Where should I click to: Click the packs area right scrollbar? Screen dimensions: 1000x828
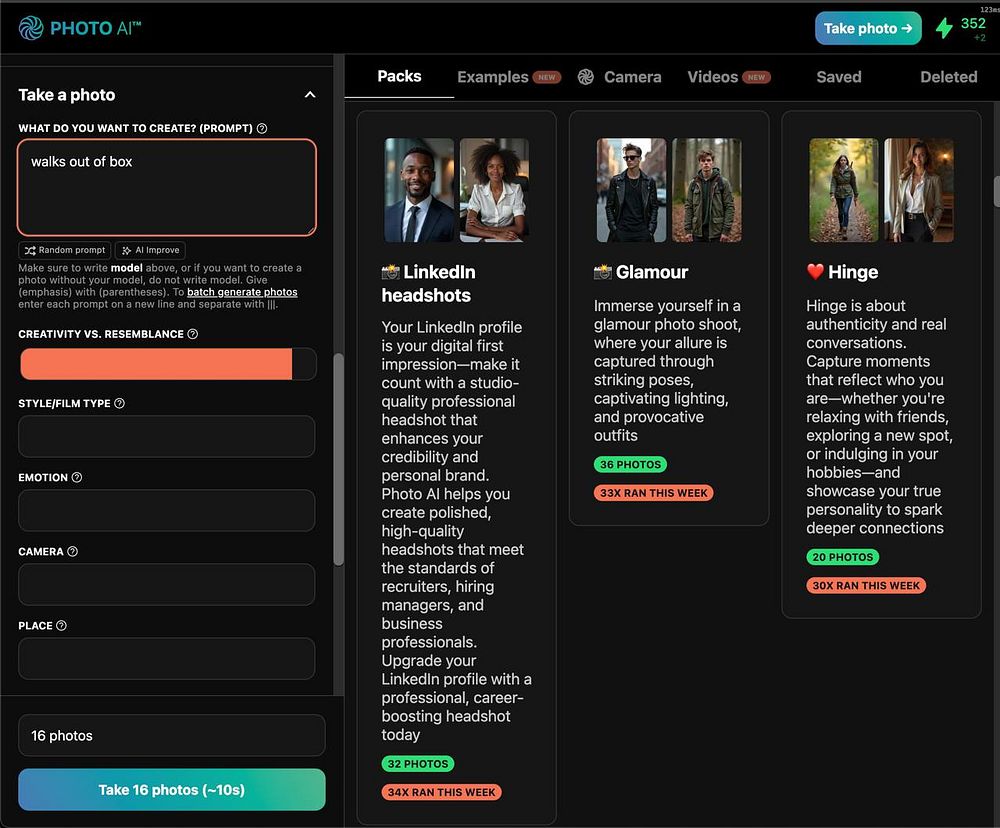click(x=996, y=189)
